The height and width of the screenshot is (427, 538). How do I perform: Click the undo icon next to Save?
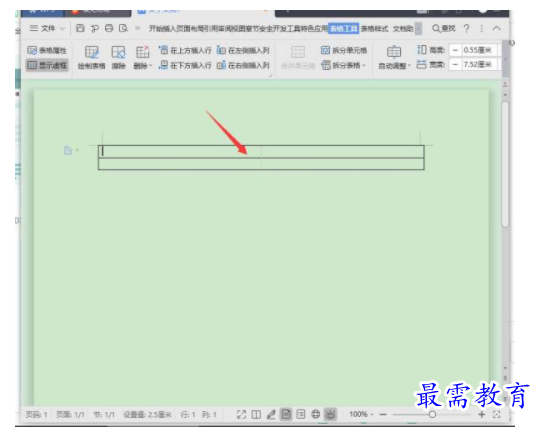95,28
